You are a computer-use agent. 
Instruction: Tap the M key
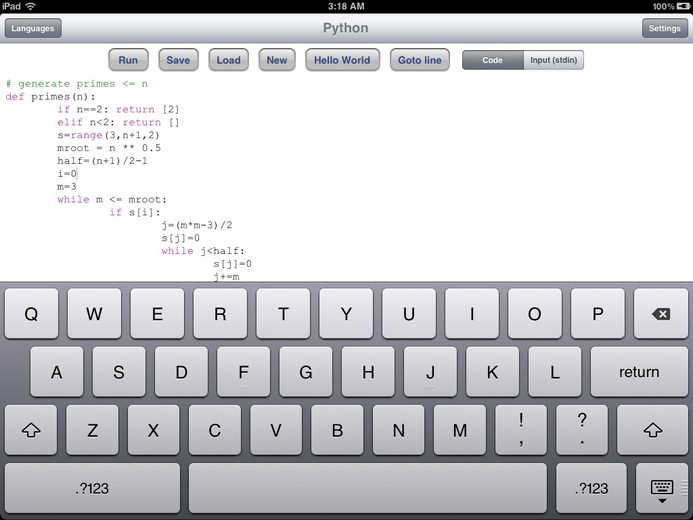[460, 430]
